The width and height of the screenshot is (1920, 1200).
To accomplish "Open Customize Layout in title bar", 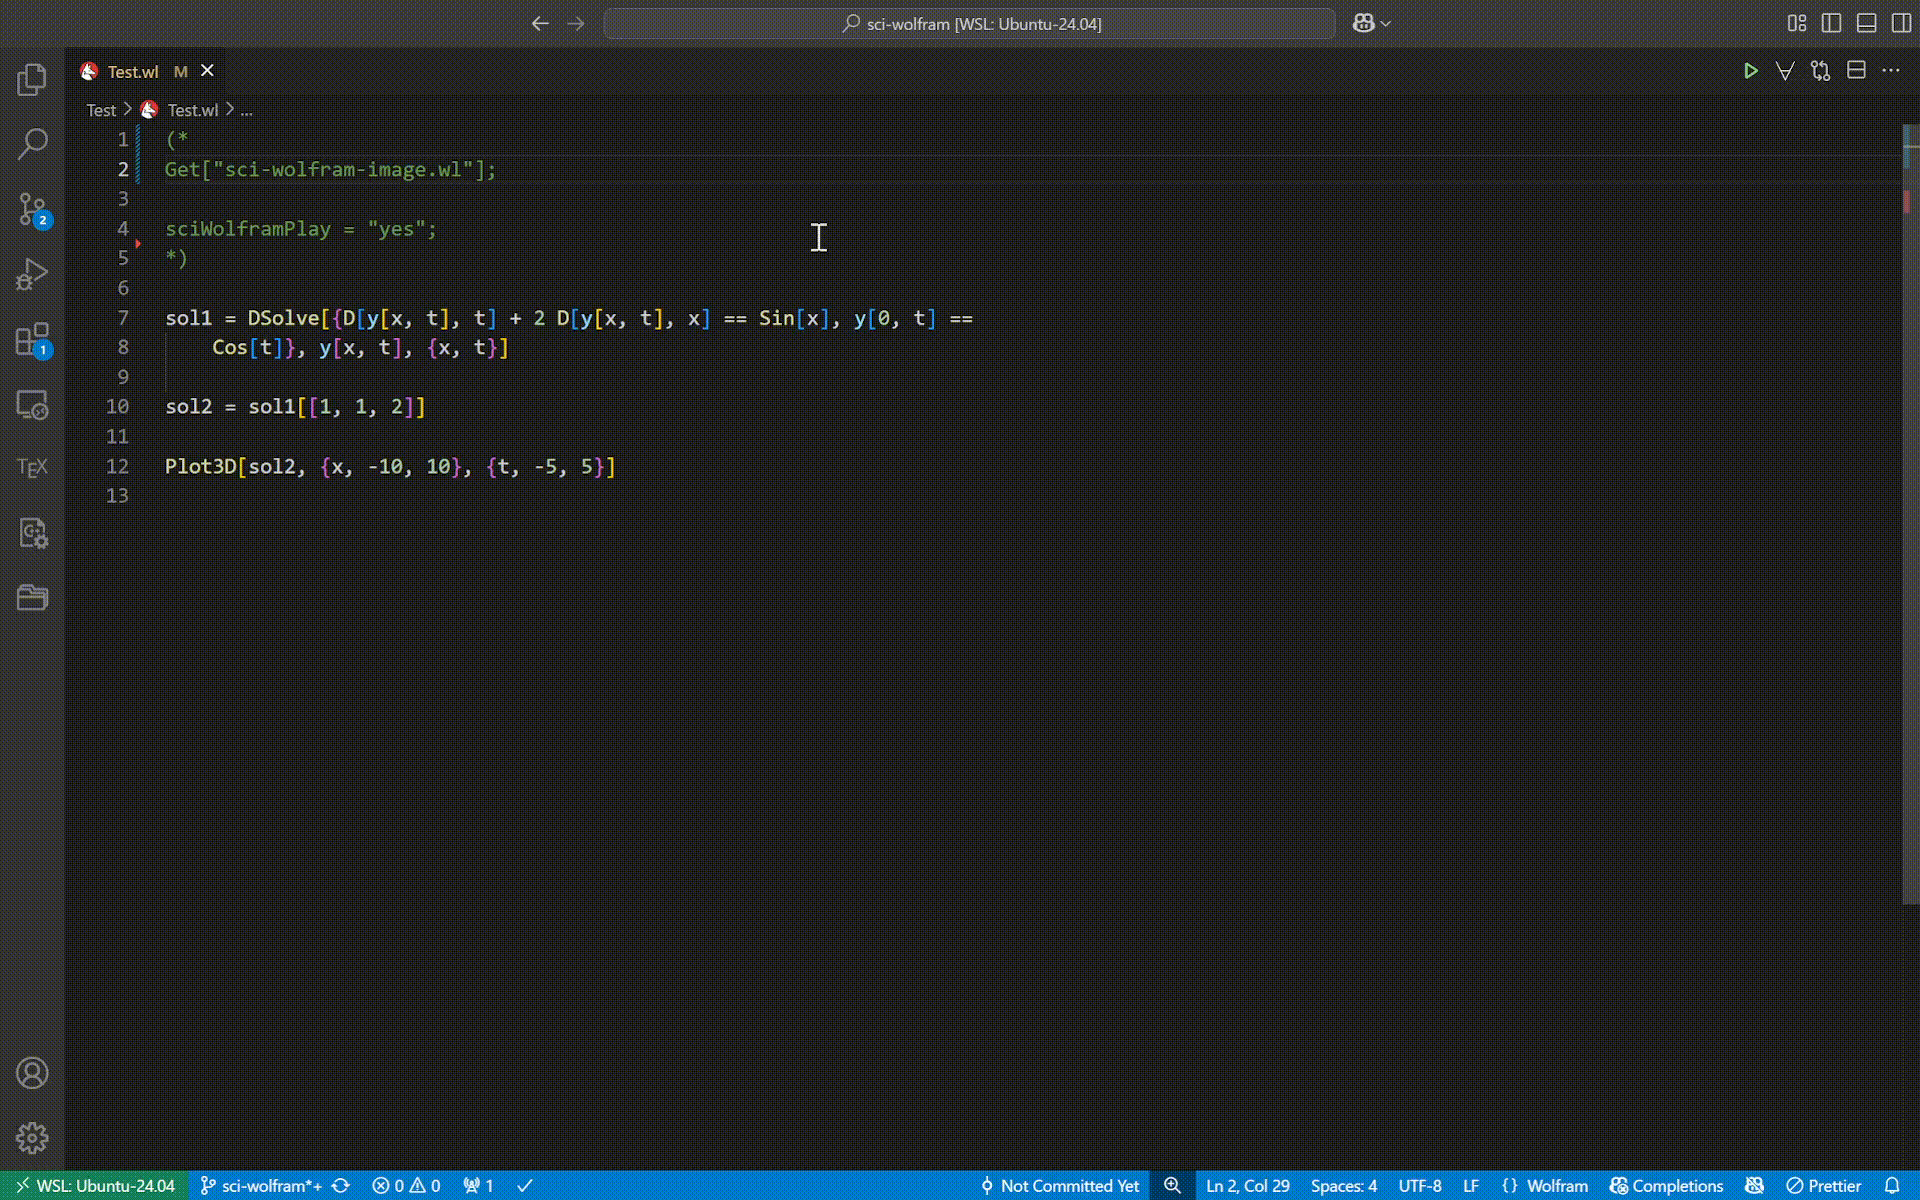I will point(1797,23).
